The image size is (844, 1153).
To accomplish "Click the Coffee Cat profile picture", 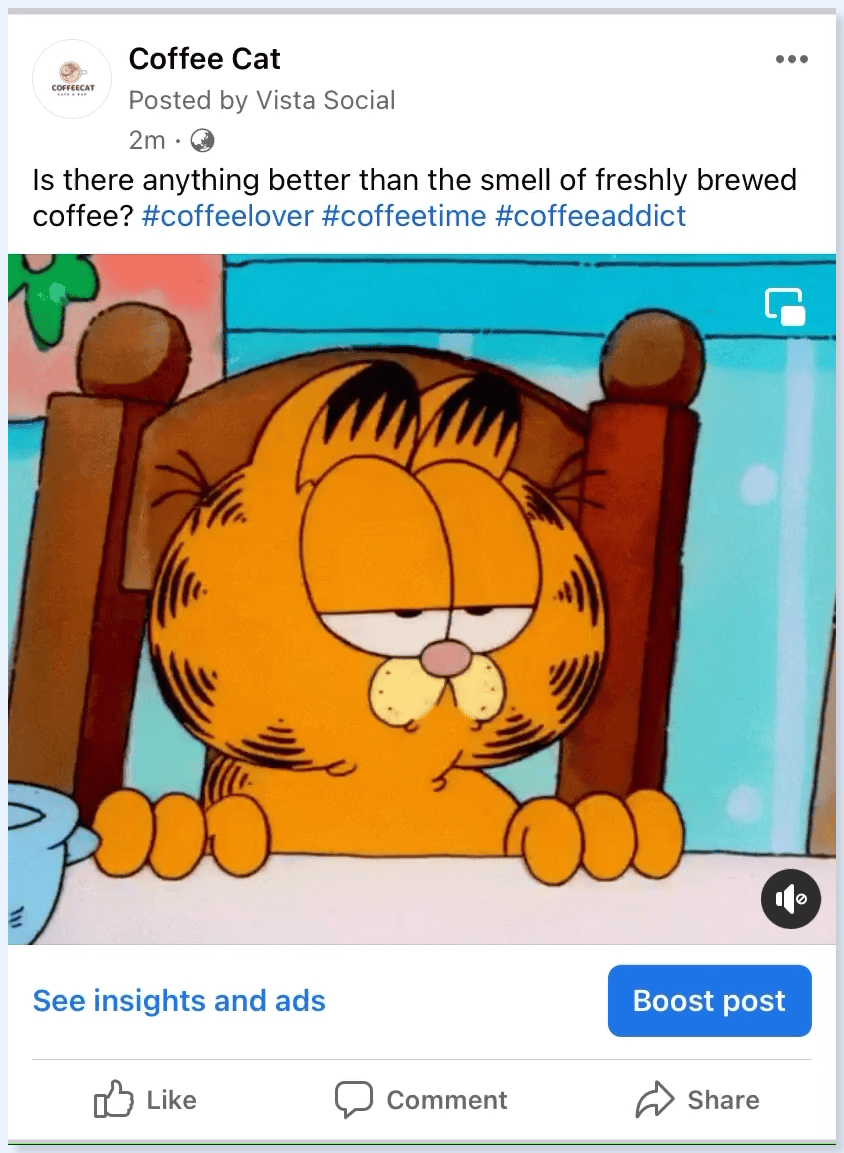I will tap(72, 79).
